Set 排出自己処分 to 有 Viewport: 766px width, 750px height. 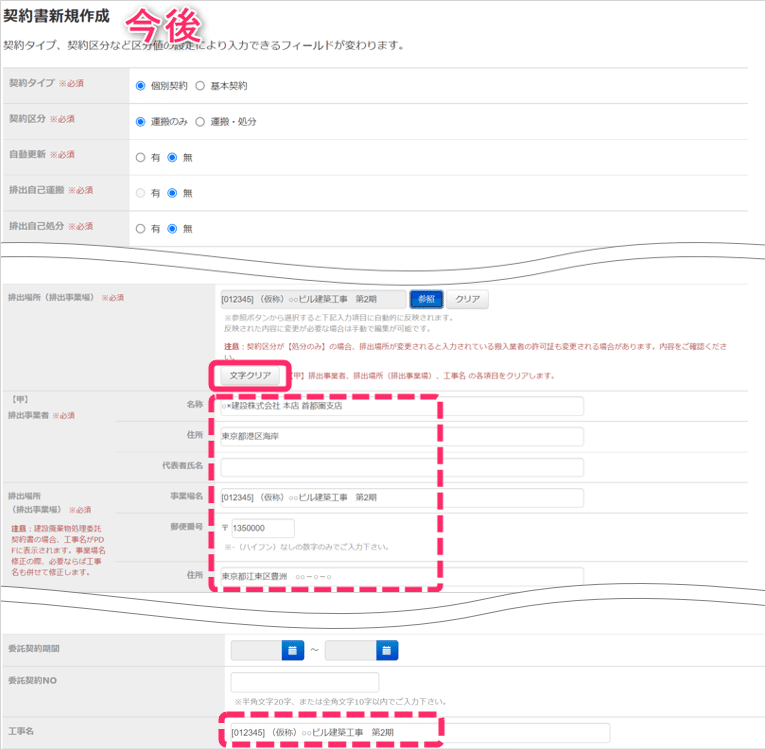(x=141, y=228)
